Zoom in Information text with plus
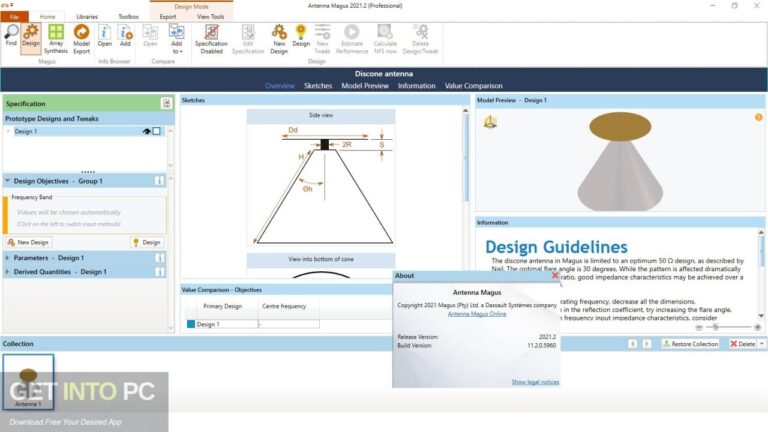 click(x=757, y=327)
